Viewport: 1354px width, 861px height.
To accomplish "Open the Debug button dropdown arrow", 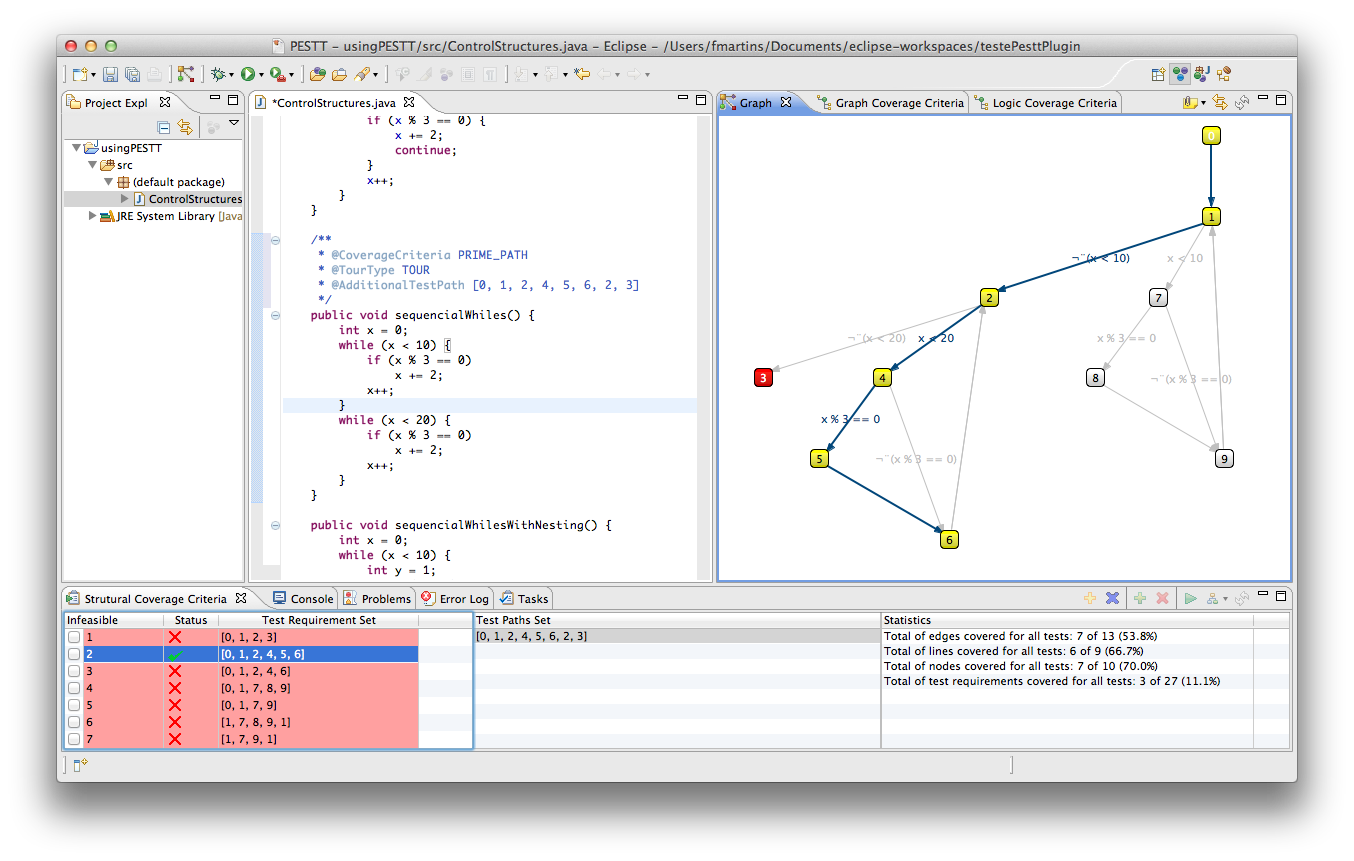I will 231,75.
